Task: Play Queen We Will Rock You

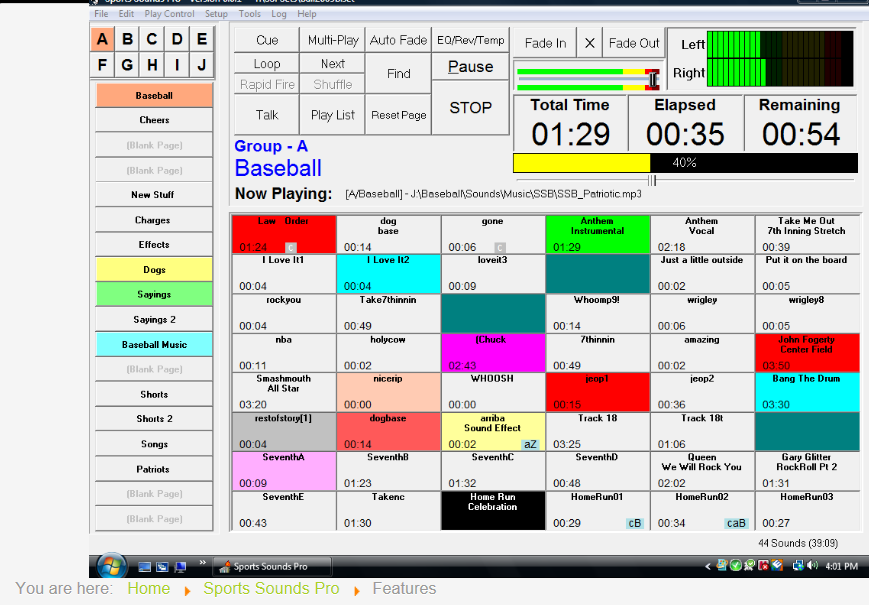Action: [x=702, y=470]
